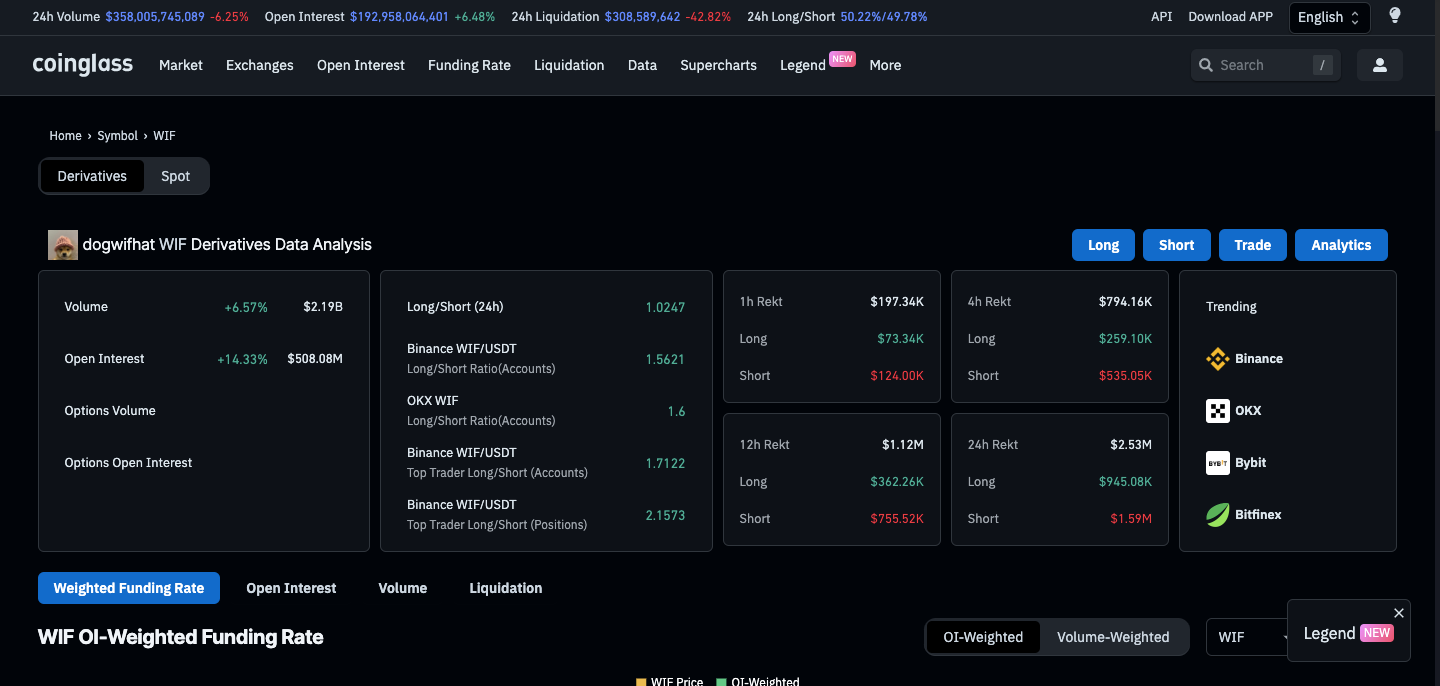1440x686 pixels.
Task: Click the API link
Action: (x=1161, y=17)
